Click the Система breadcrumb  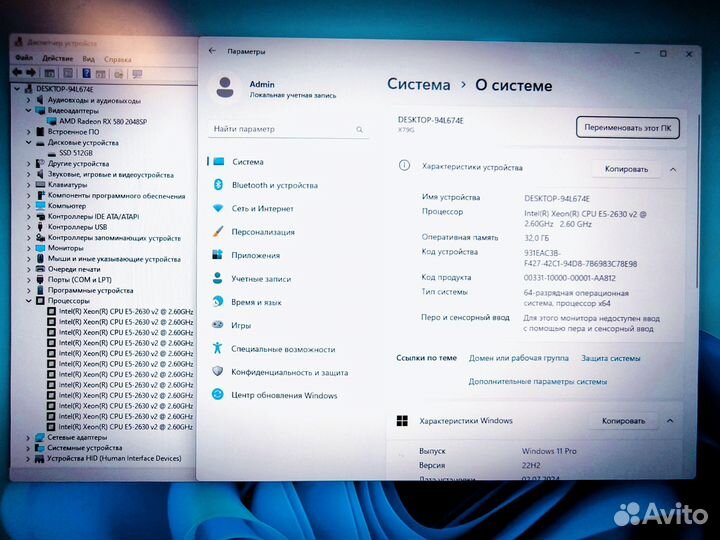(418, 84)
